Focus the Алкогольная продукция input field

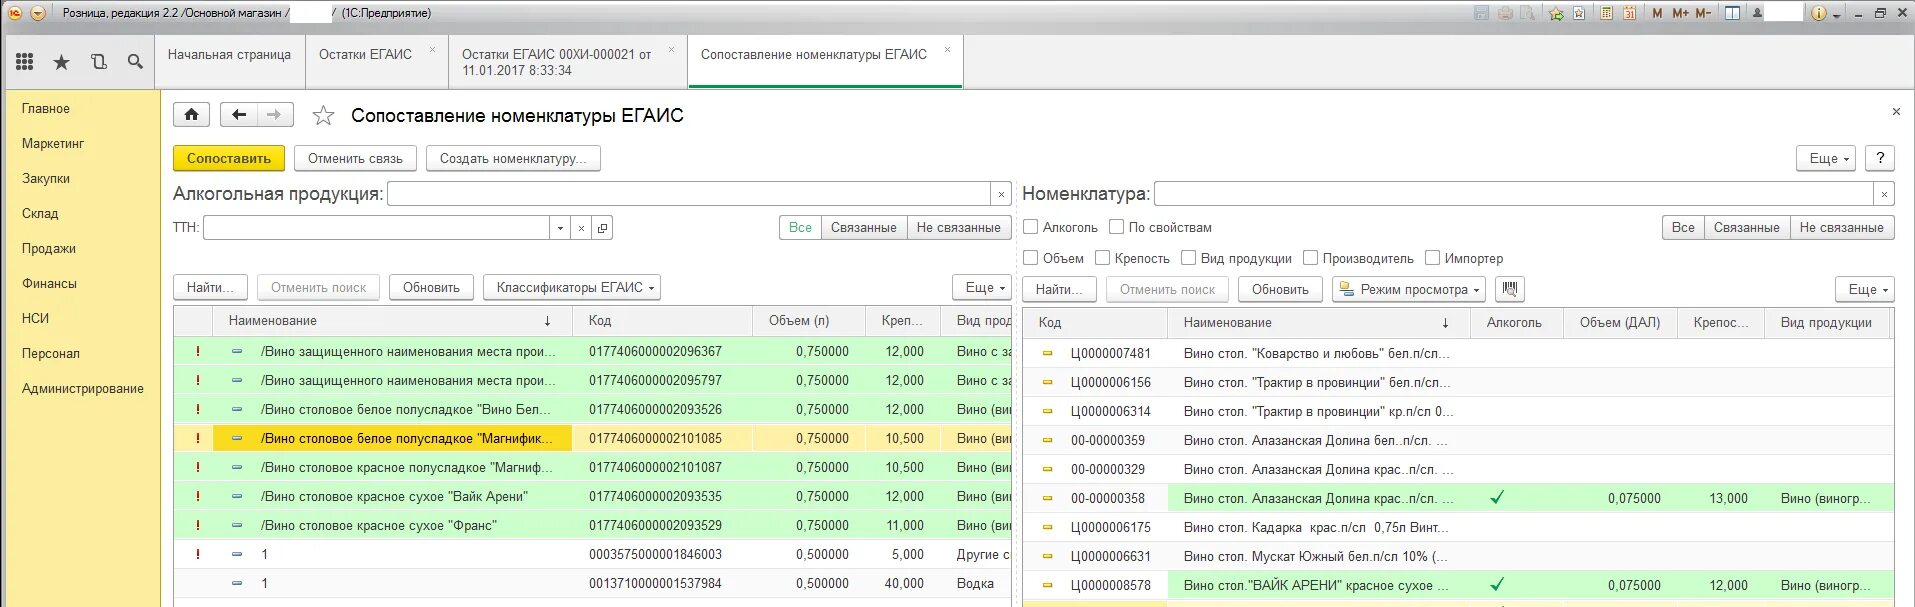coord(689,194)
